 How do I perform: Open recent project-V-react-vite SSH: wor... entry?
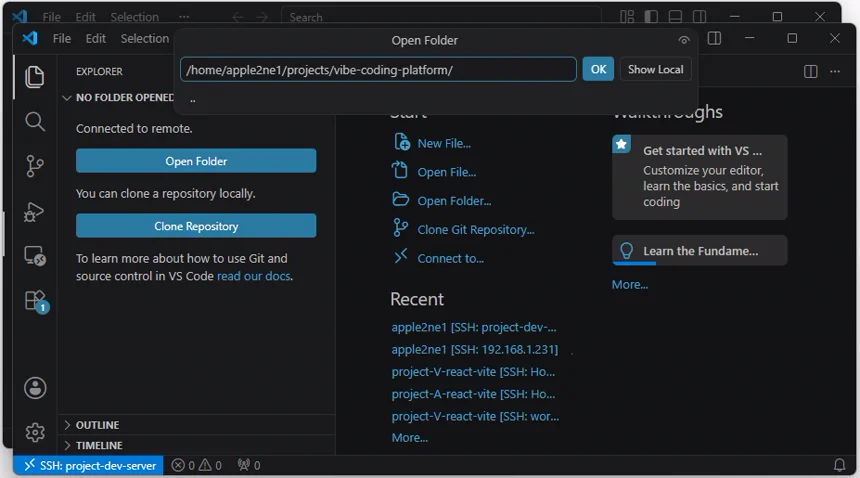tap(475, 417)
